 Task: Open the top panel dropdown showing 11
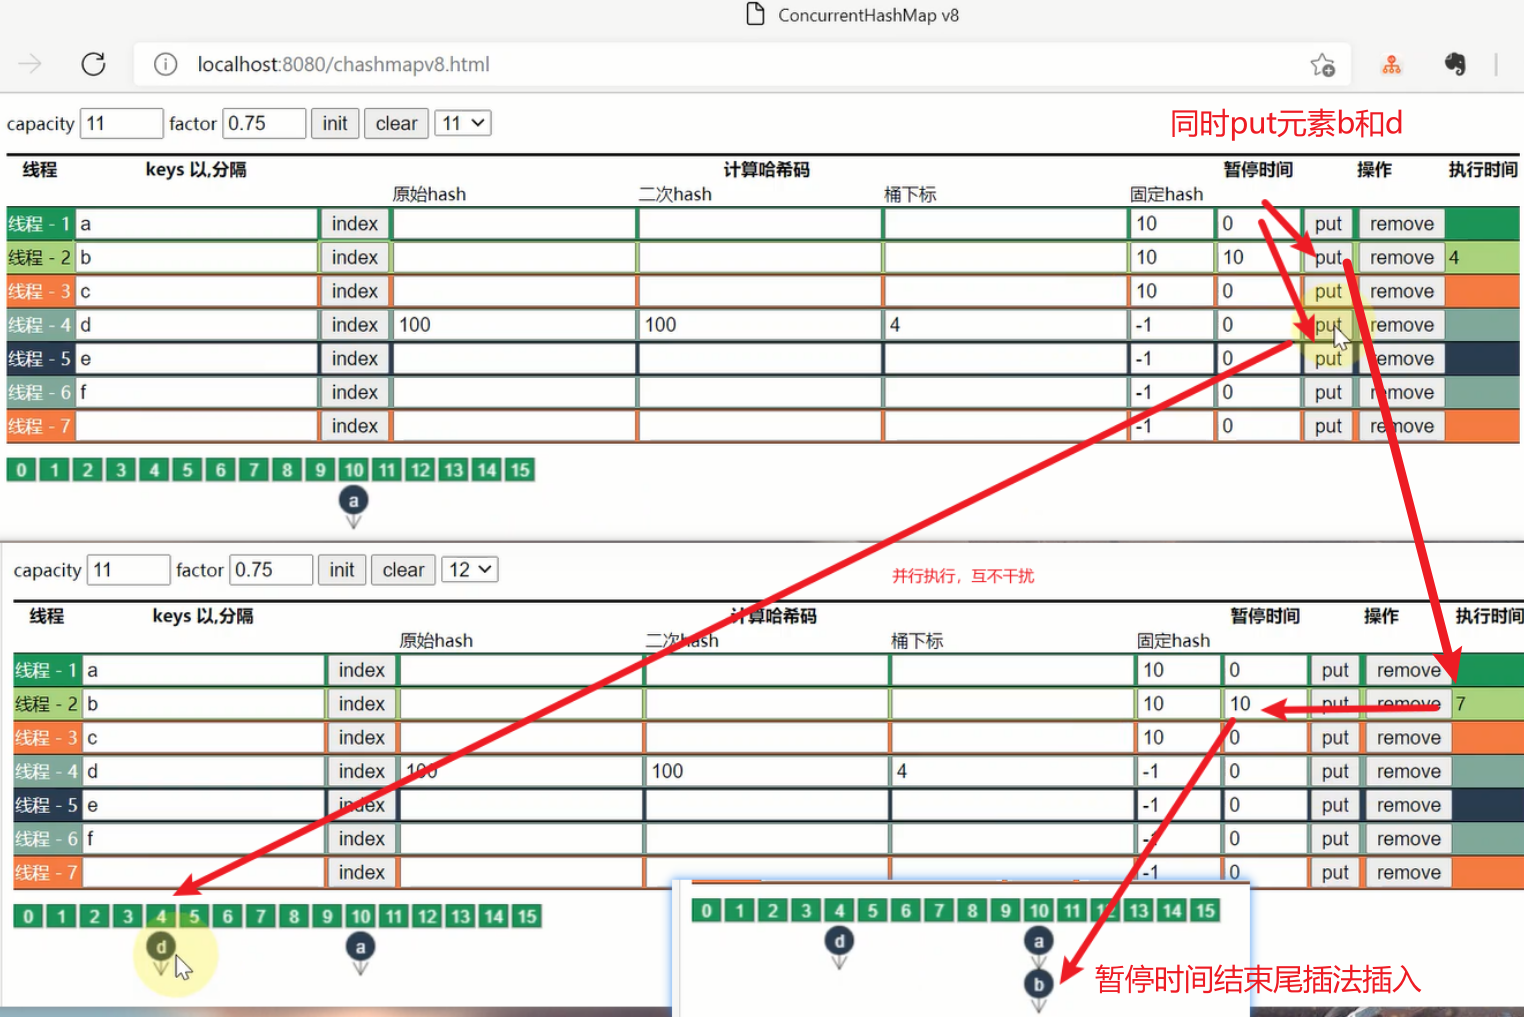click(464, 123)
